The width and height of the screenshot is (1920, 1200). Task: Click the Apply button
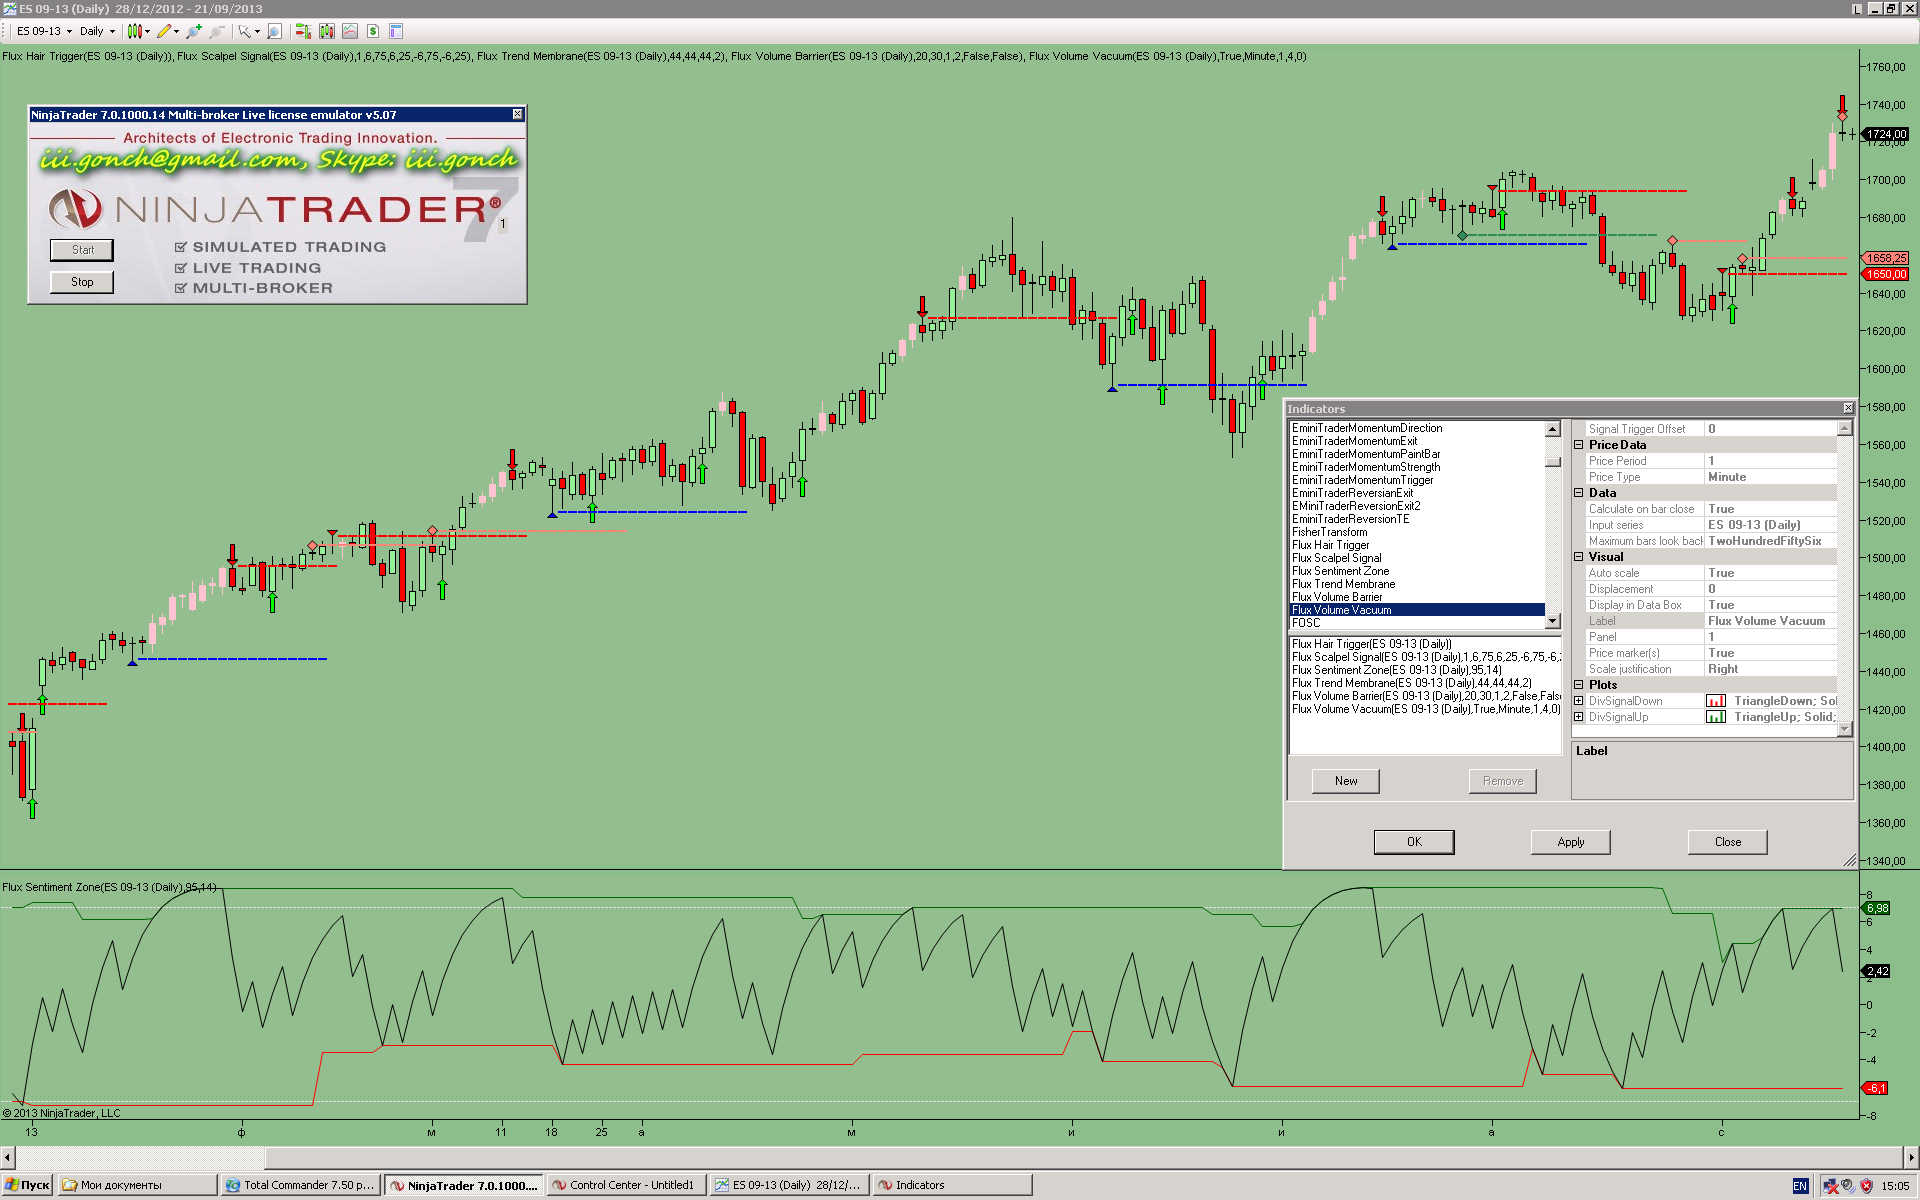click(x=1570, y=842)
